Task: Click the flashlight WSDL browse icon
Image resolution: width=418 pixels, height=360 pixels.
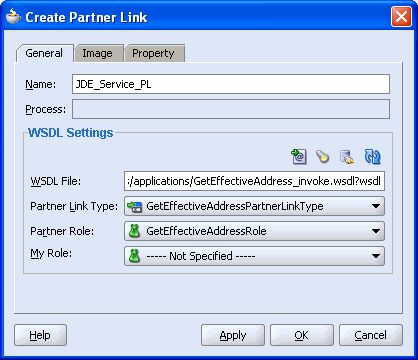Action: pos(322,156)
